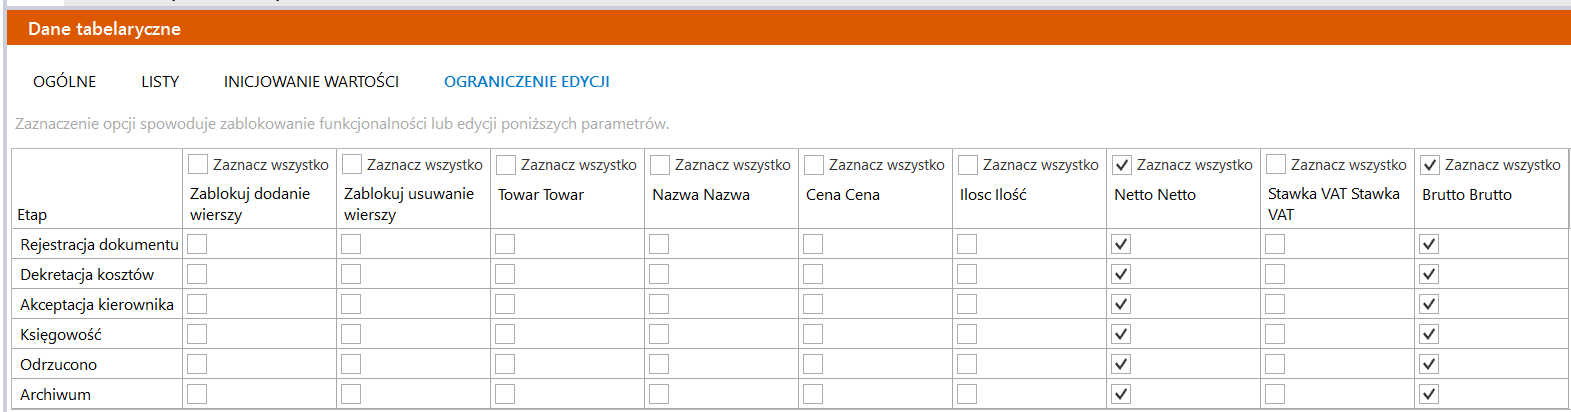Check Stawka VAT for Archiwum stage
The width and height of the screenshot is (1571, 412).
(1275, 394)
